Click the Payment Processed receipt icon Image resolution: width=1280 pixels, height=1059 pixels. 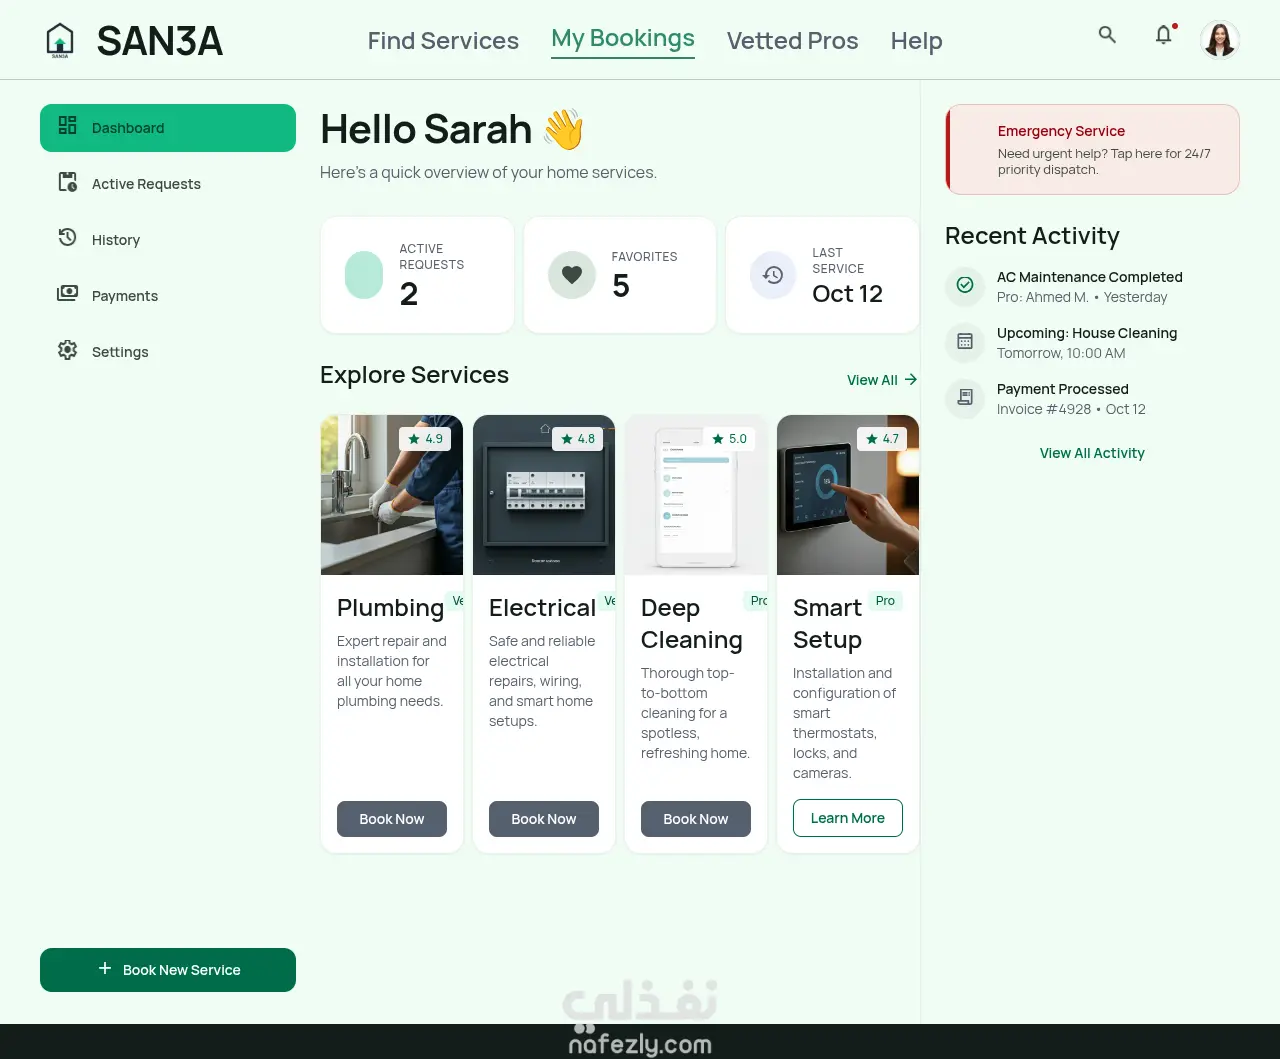tap(965, 397)
